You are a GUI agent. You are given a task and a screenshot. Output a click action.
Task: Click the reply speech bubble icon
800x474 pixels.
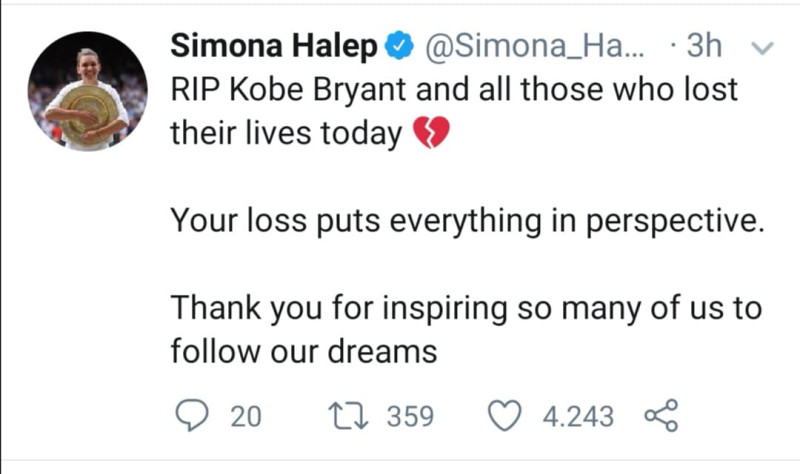pos(192,415)
